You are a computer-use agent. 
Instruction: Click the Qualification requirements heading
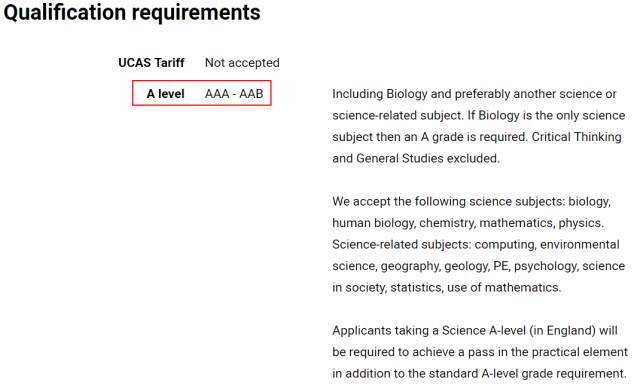[132, 13]
